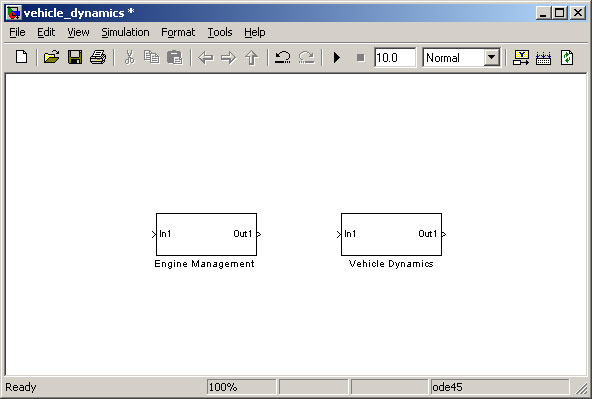Print the model with the printer icon
592x399 pixels.
pyautogui.click(x=98, y=57)
